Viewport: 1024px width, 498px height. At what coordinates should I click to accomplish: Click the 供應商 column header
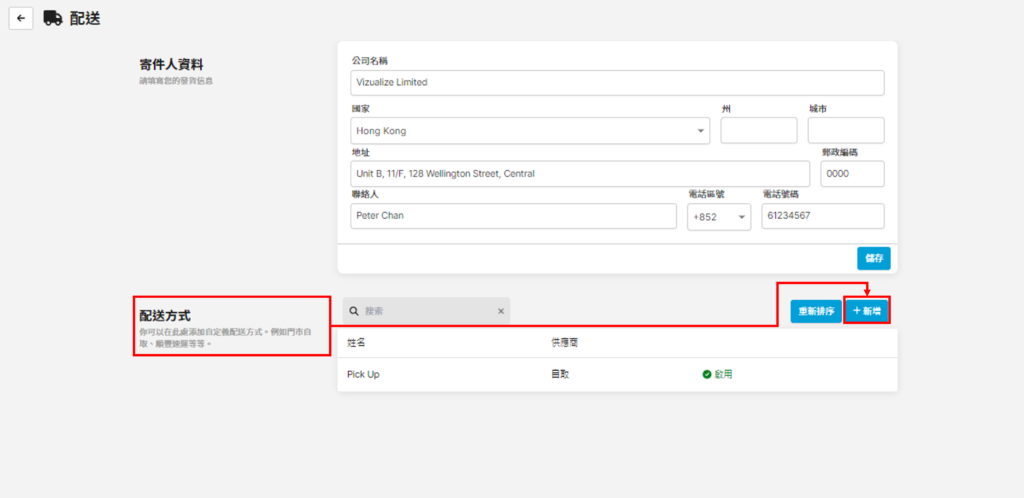[564, 342]
